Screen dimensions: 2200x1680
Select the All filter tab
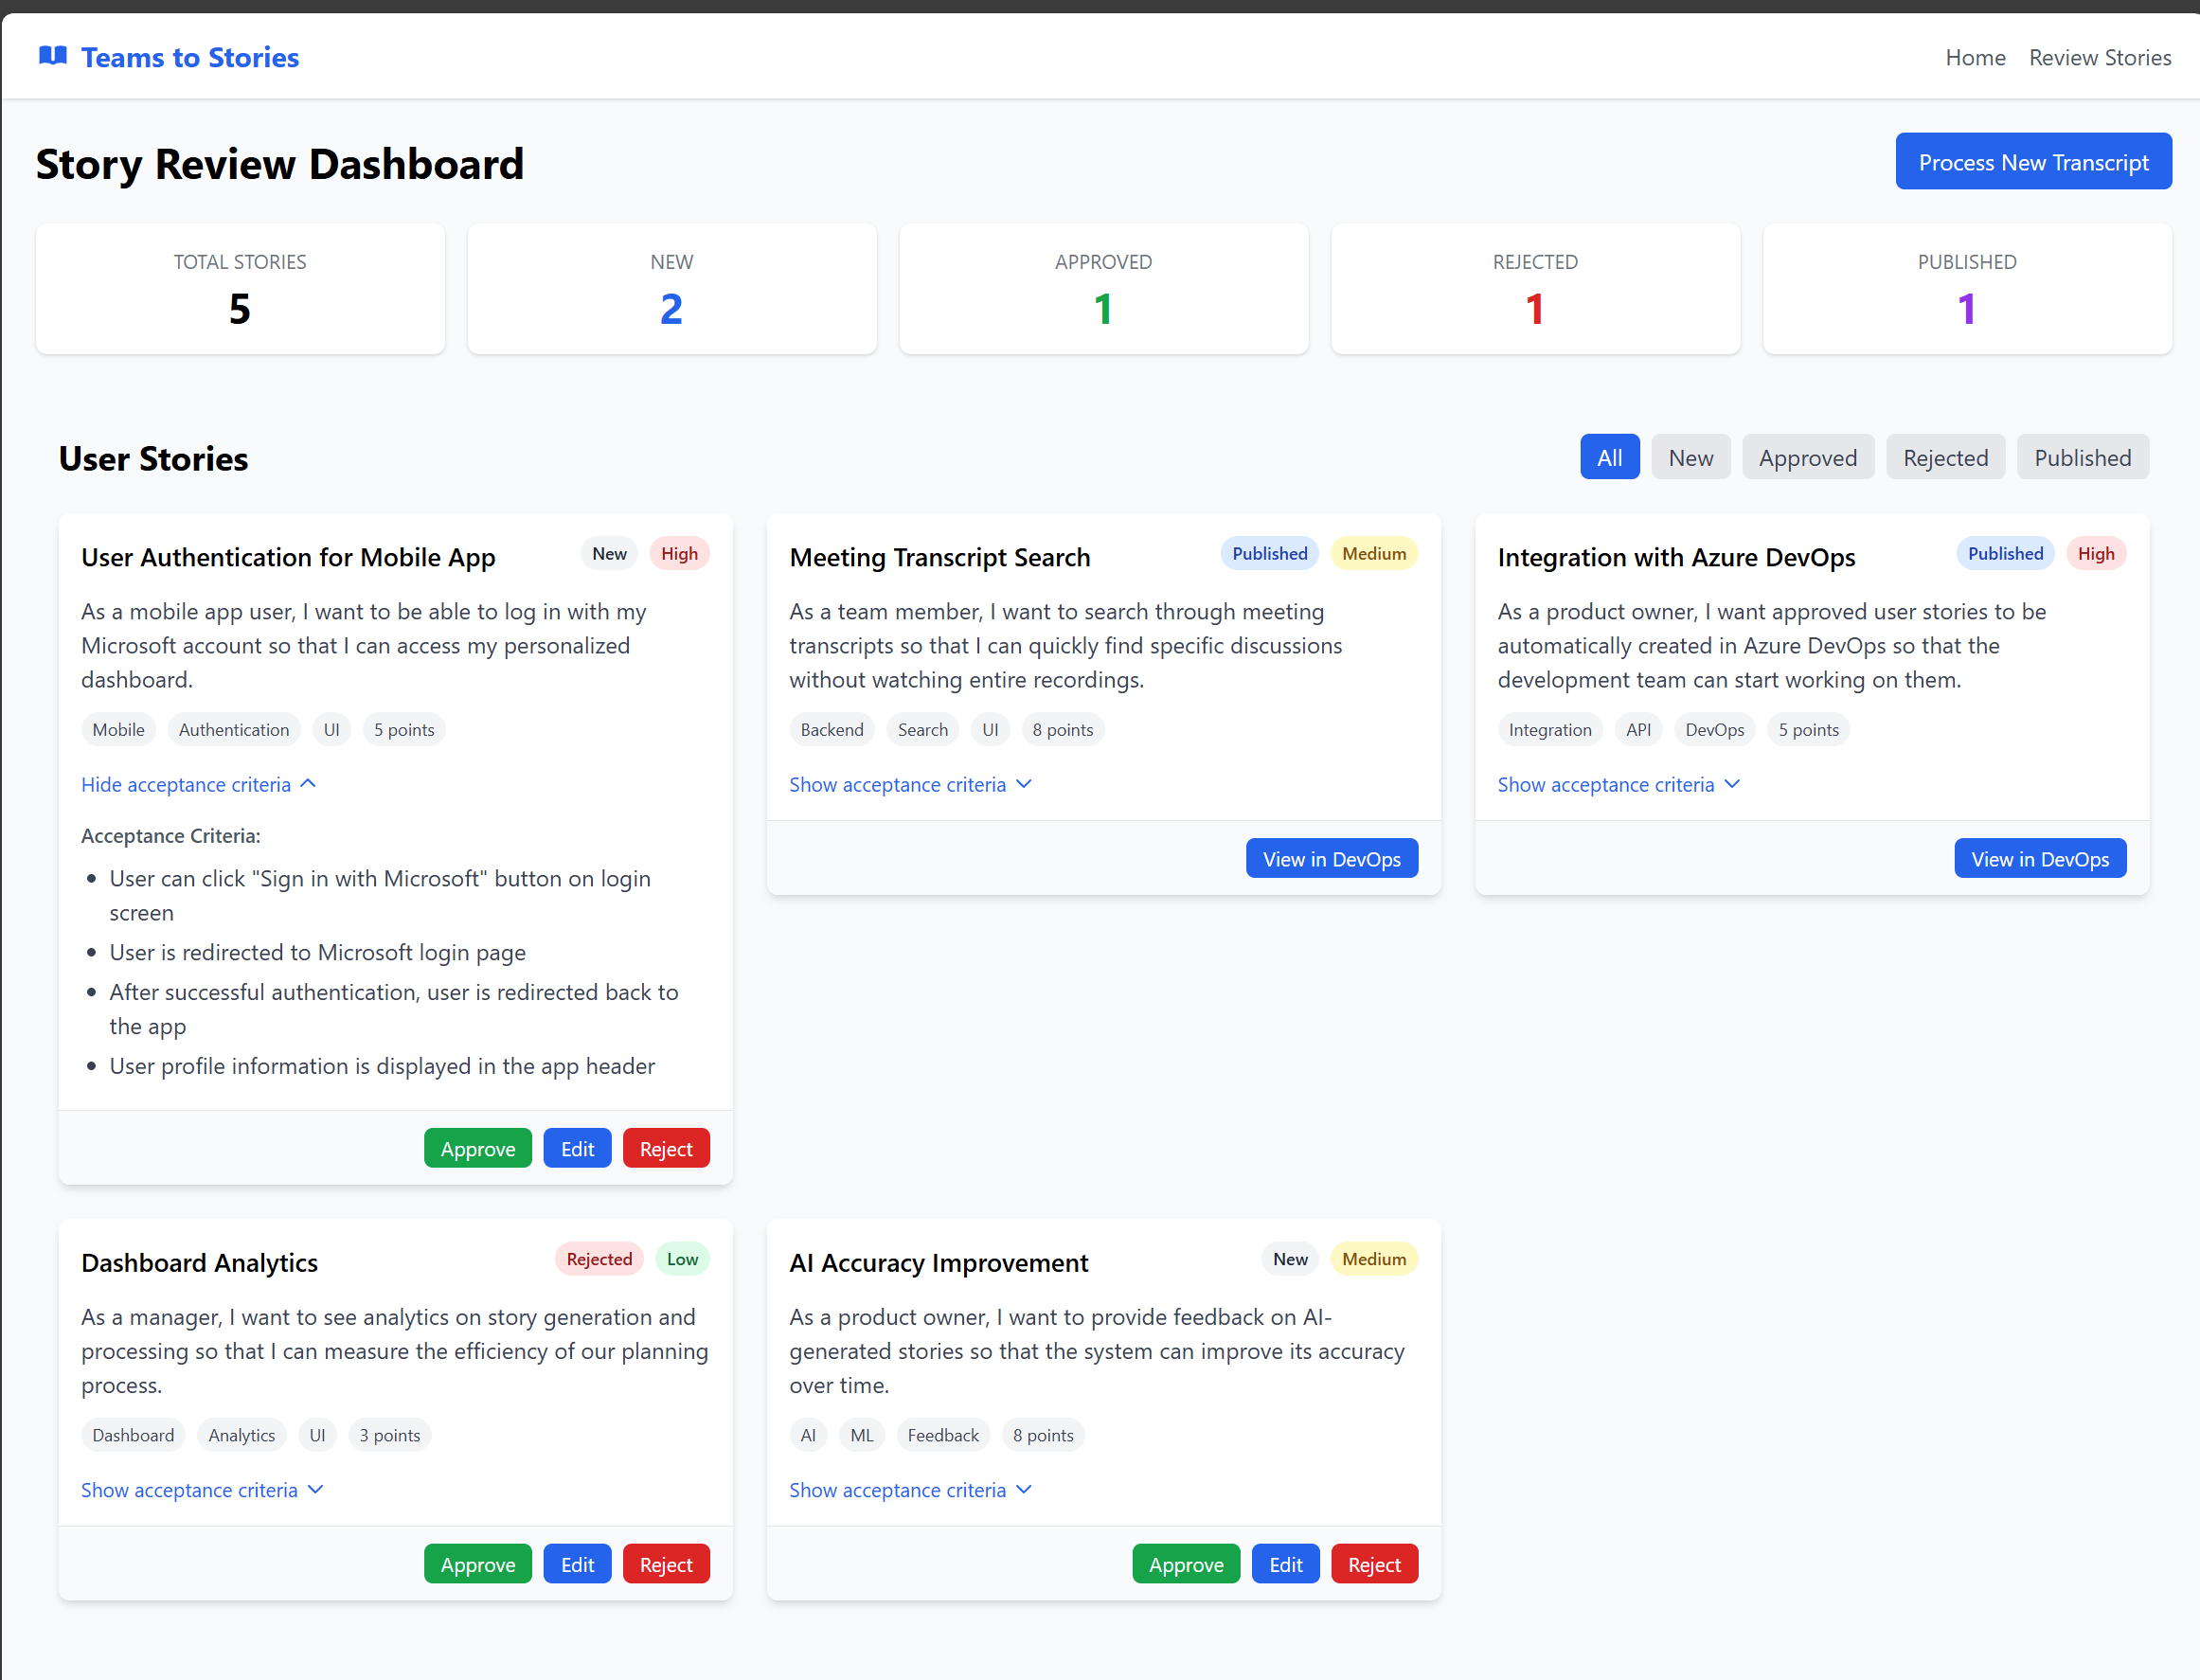pos(1609,458)
